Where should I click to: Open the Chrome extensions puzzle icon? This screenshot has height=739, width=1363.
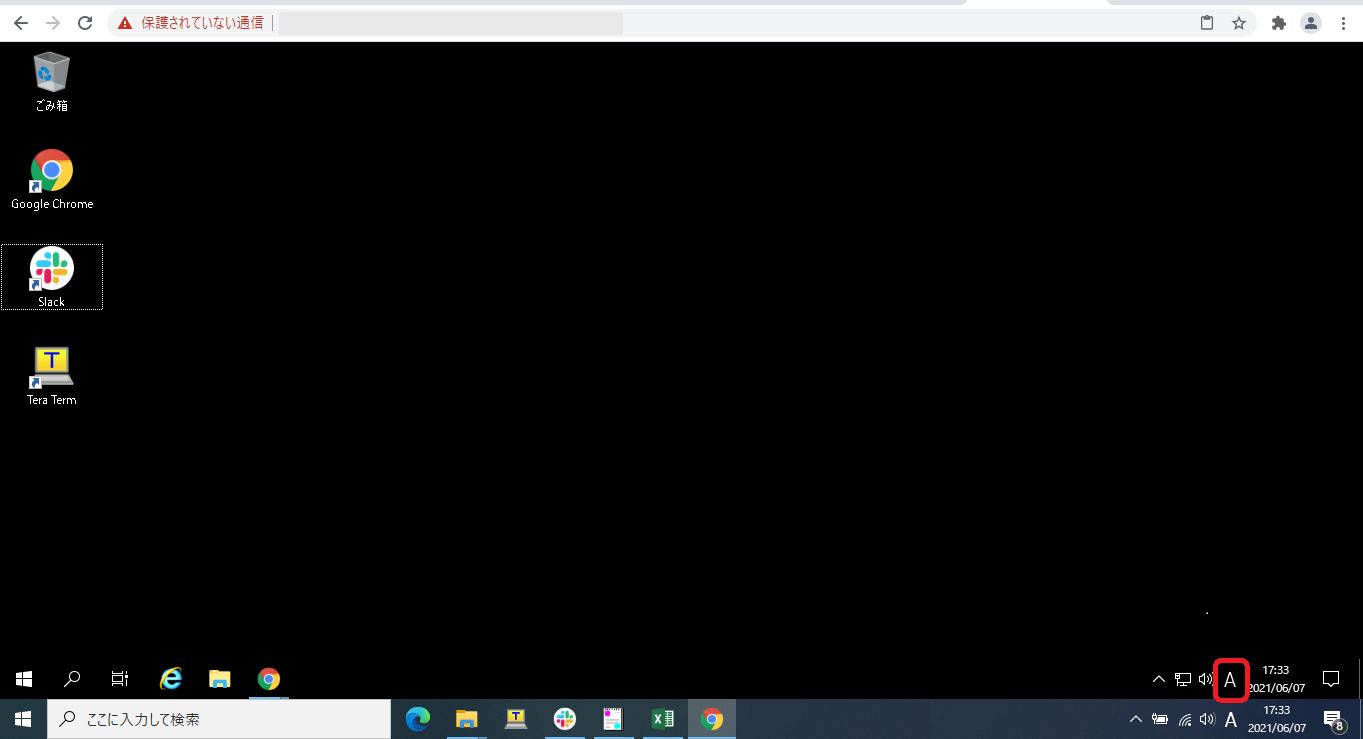(1278, 23)
